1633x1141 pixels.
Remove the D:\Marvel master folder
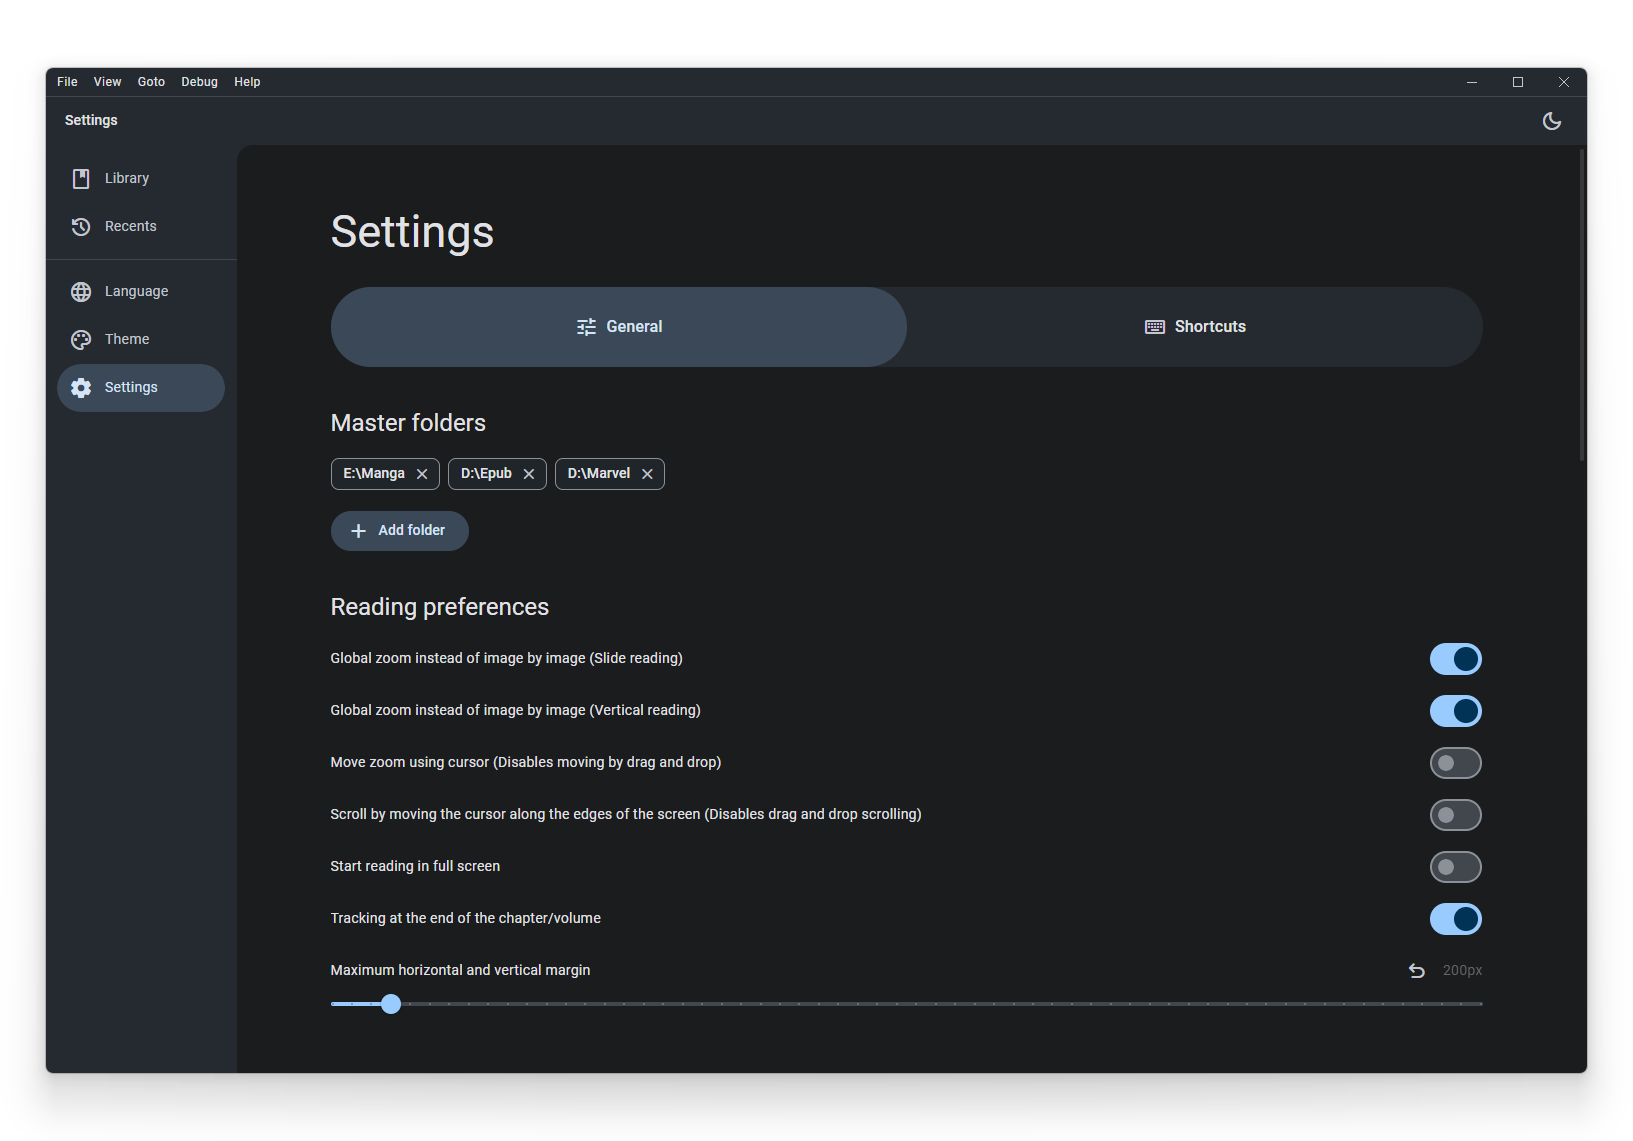pyautogui.click(x=647, y=474)
